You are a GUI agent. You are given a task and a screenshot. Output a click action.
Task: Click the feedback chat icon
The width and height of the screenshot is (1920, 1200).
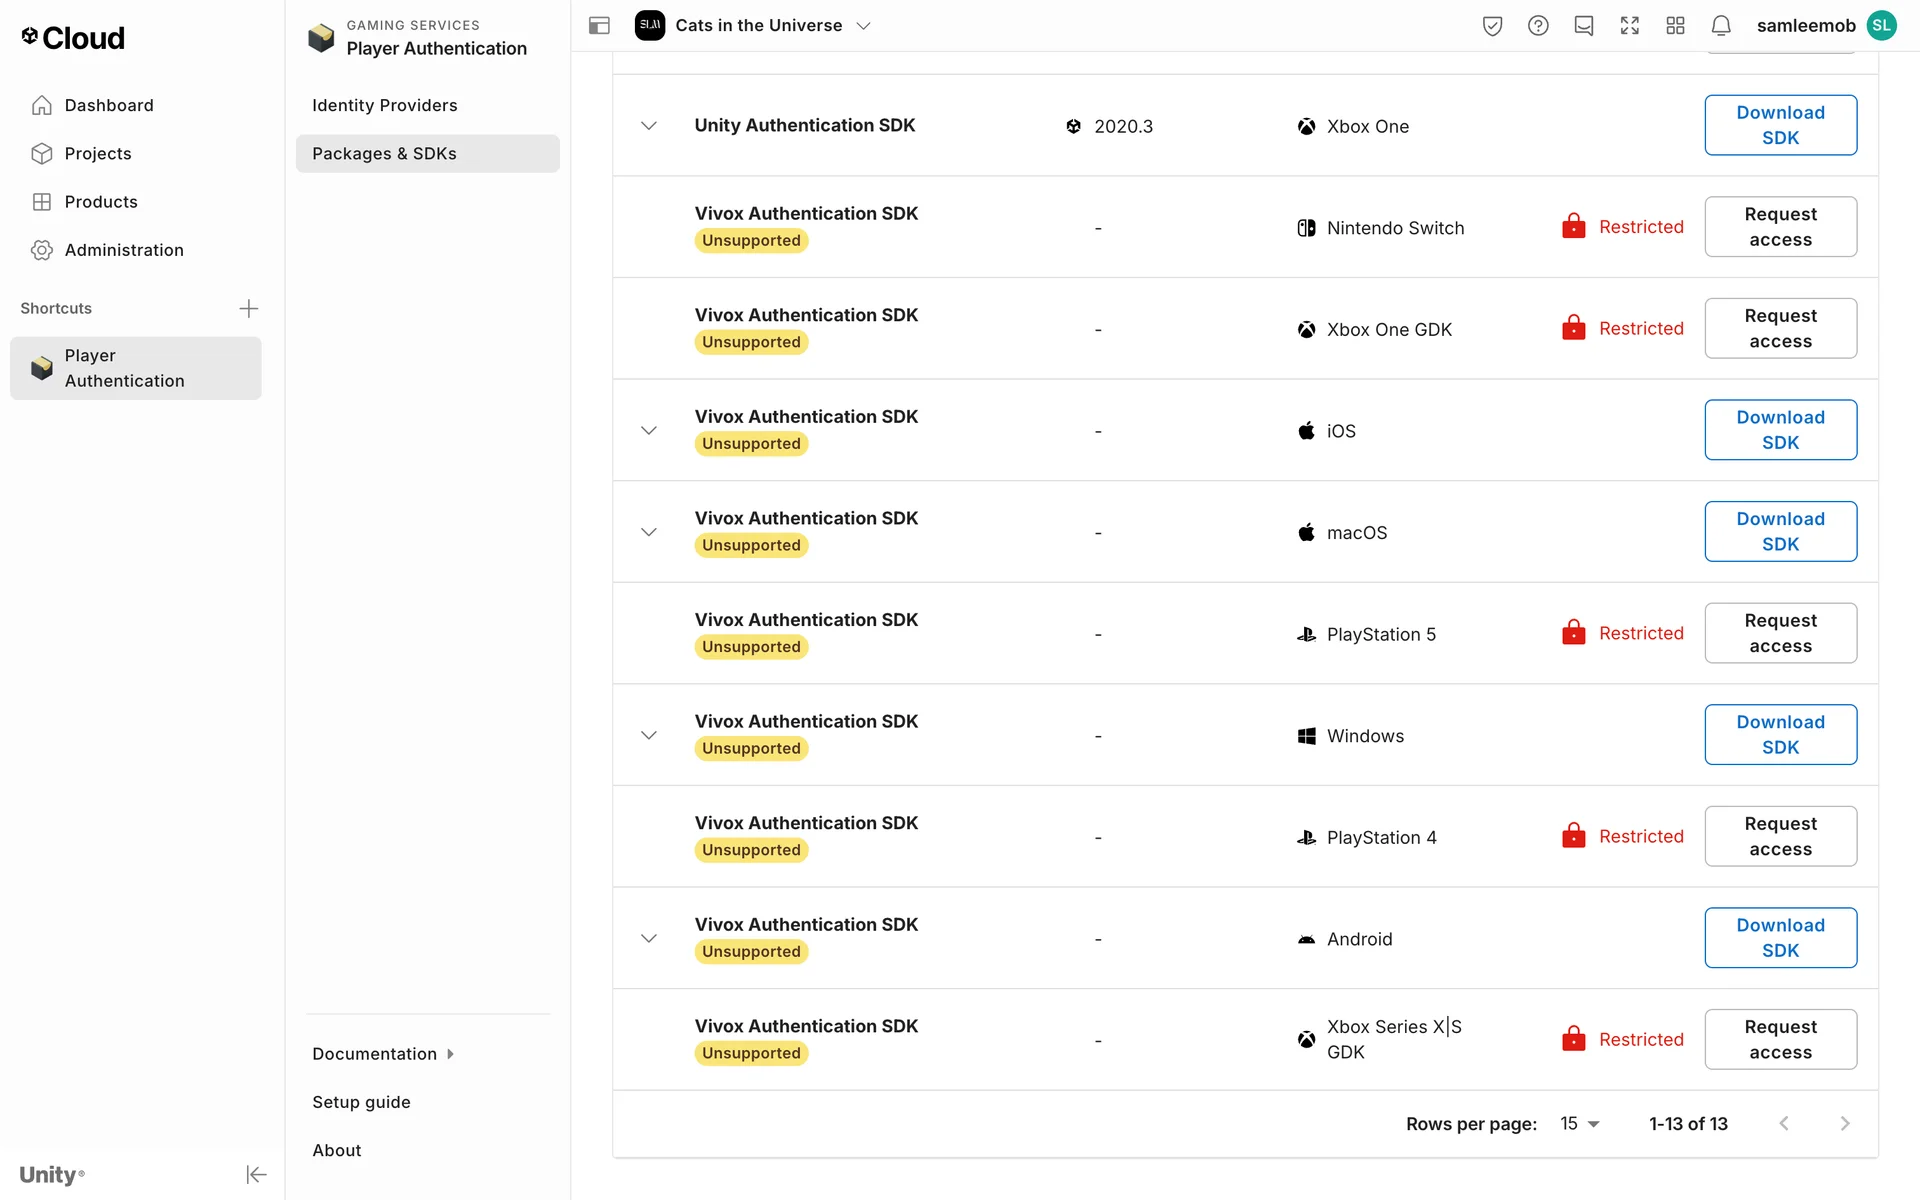click(x=1584, y=26)
